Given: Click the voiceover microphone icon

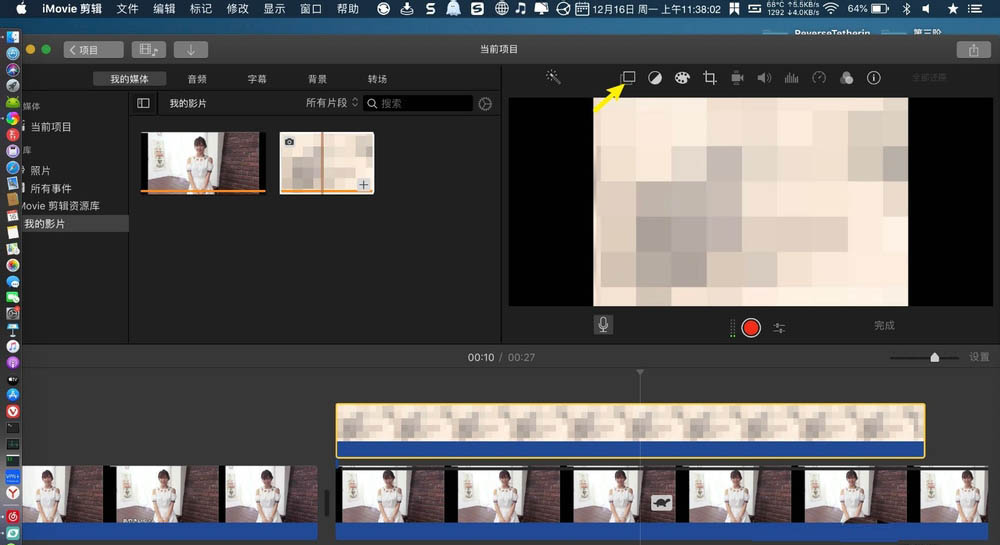Looking at the screenshot, I should 603,325.
